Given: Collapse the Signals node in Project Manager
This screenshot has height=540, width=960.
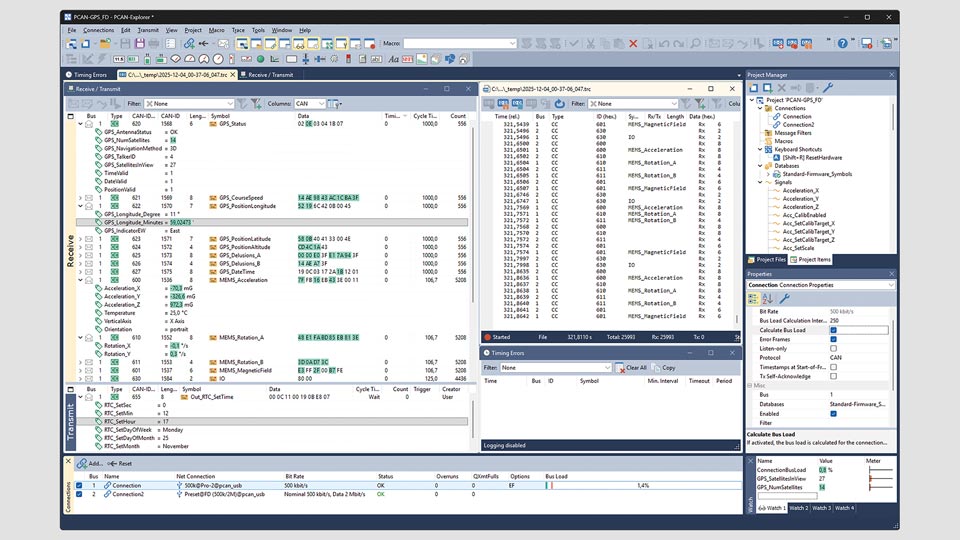Looking at the screenshot, I should coord(760,182).
